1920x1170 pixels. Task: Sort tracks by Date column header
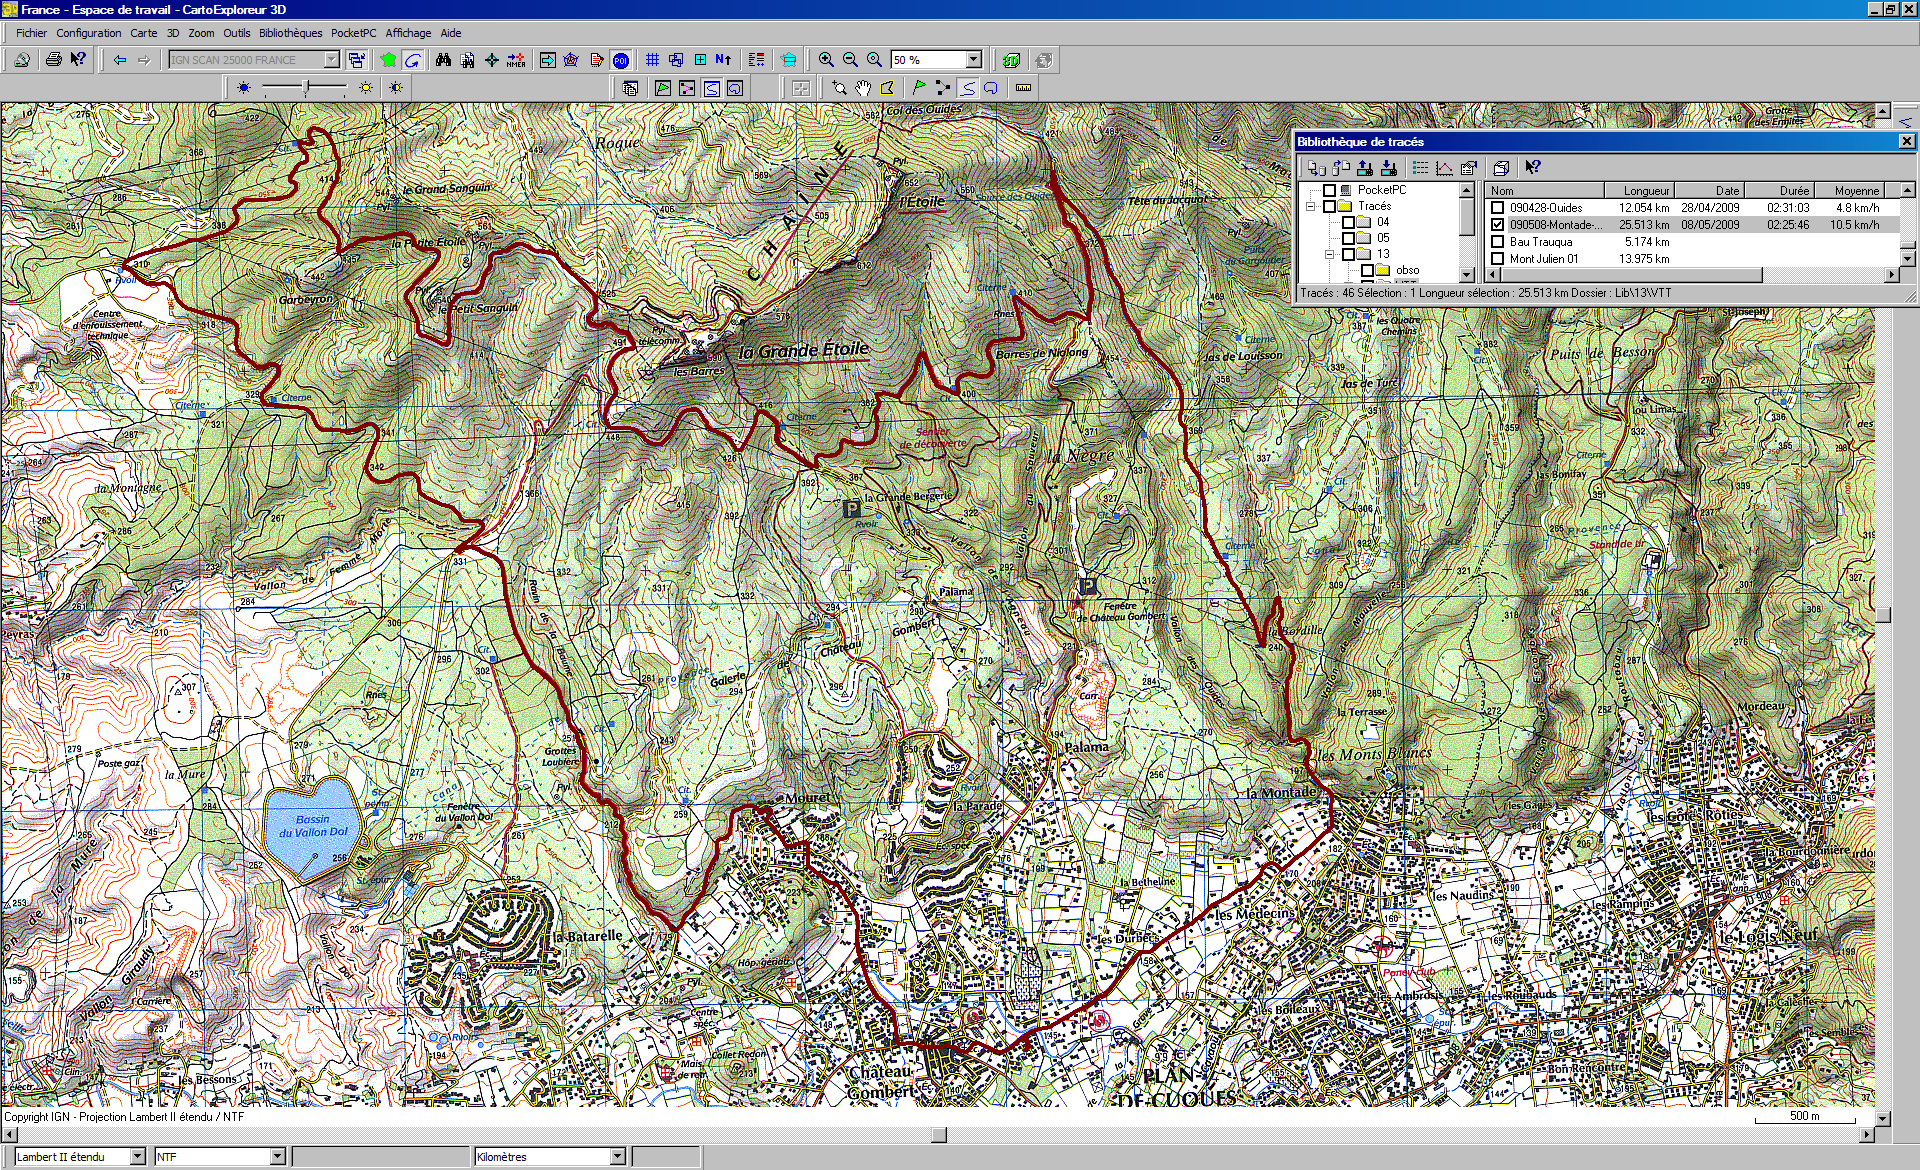1709,190
